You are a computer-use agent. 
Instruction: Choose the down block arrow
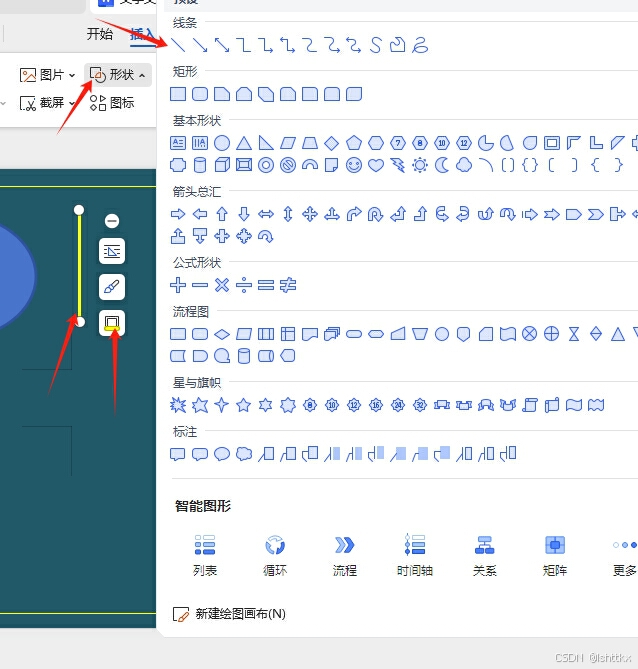click(x=244, y=214)
